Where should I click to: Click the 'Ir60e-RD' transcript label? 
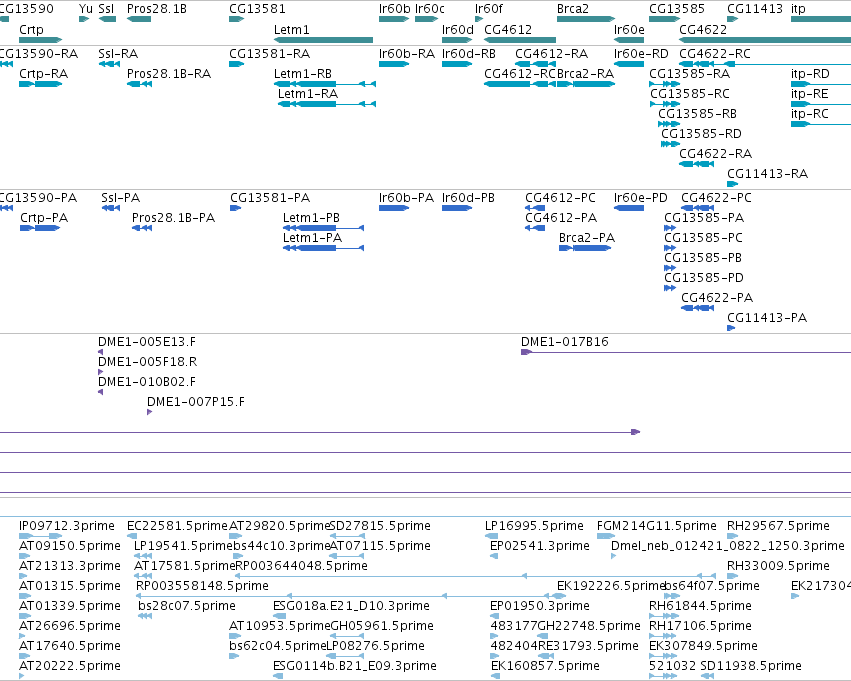(x=641, y=54)
